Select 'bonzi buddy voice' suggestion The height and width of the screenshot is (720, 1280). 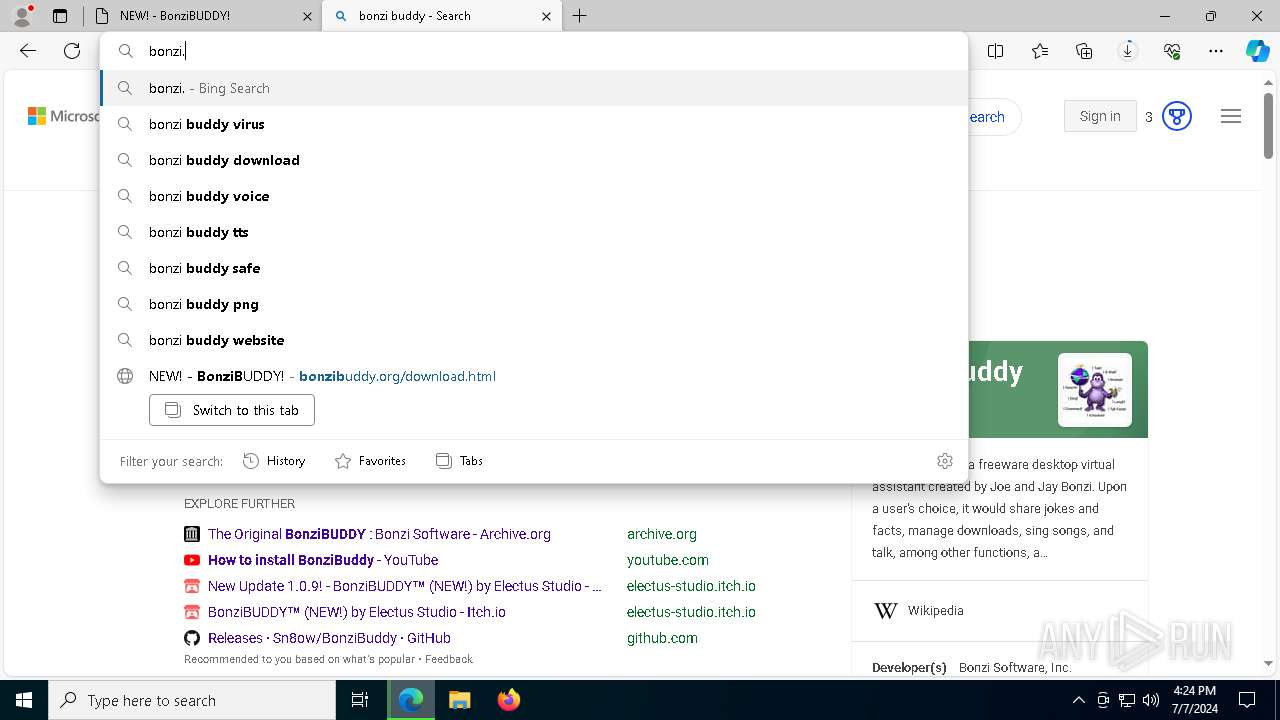[534, 196]
